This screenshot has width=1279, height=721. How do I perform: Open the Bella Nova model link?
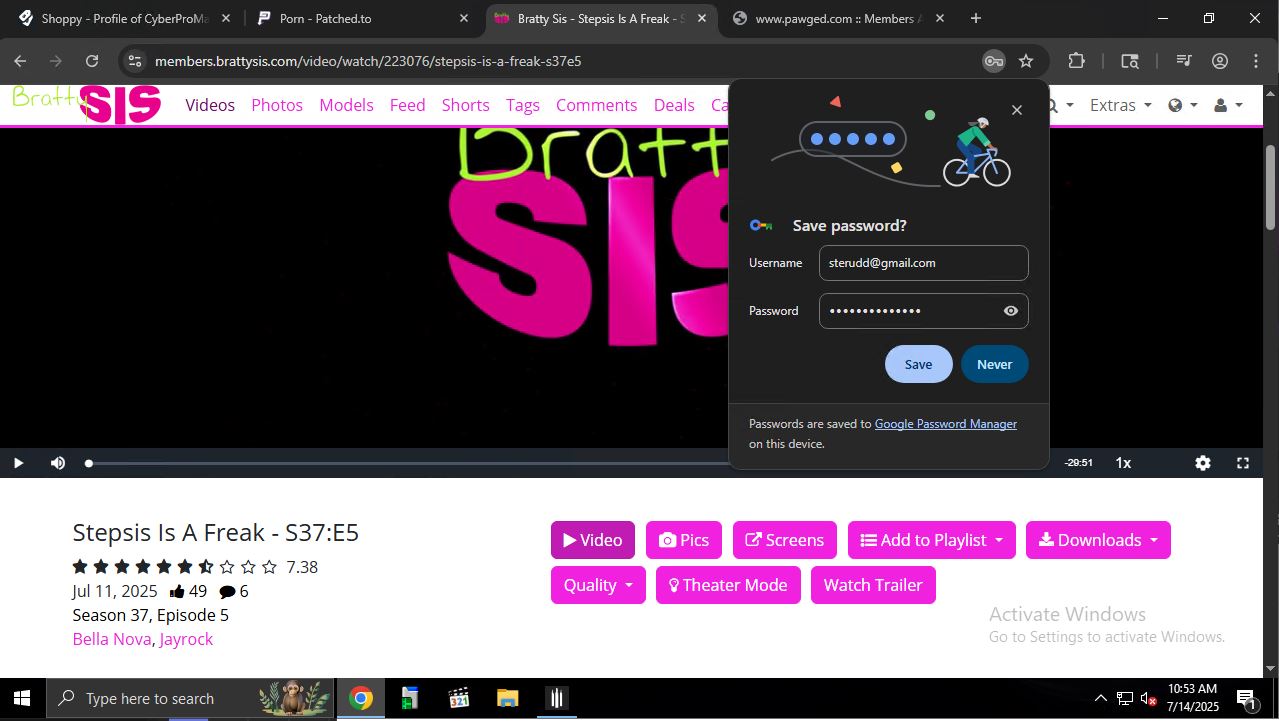coord(112,639)
